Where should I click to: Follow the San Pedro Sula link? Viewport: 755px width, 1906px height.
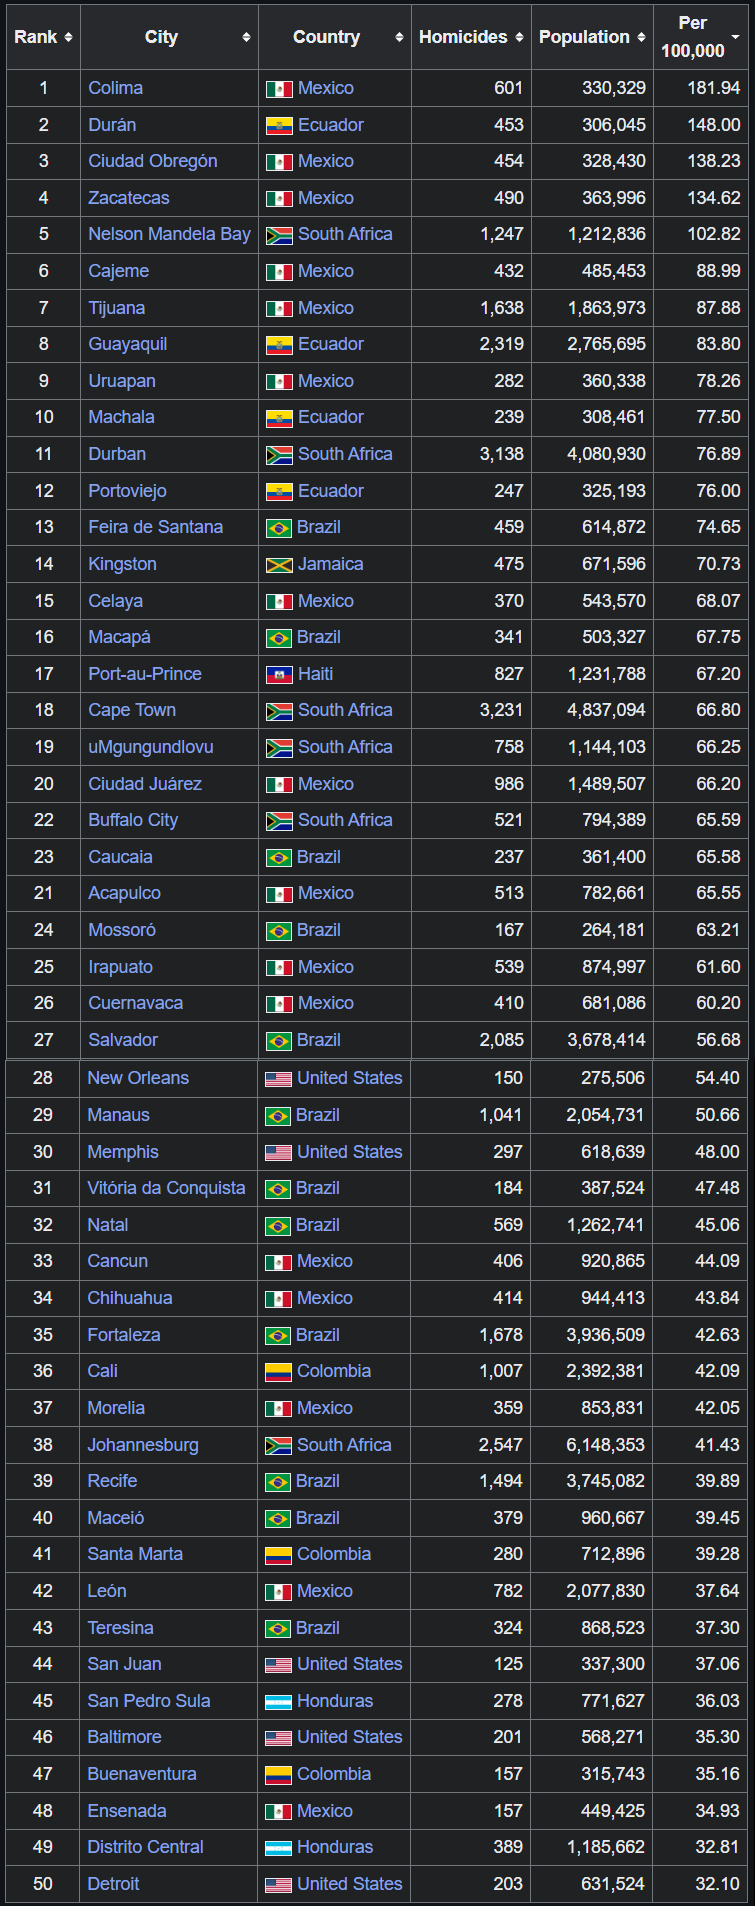pos(149,1701)
